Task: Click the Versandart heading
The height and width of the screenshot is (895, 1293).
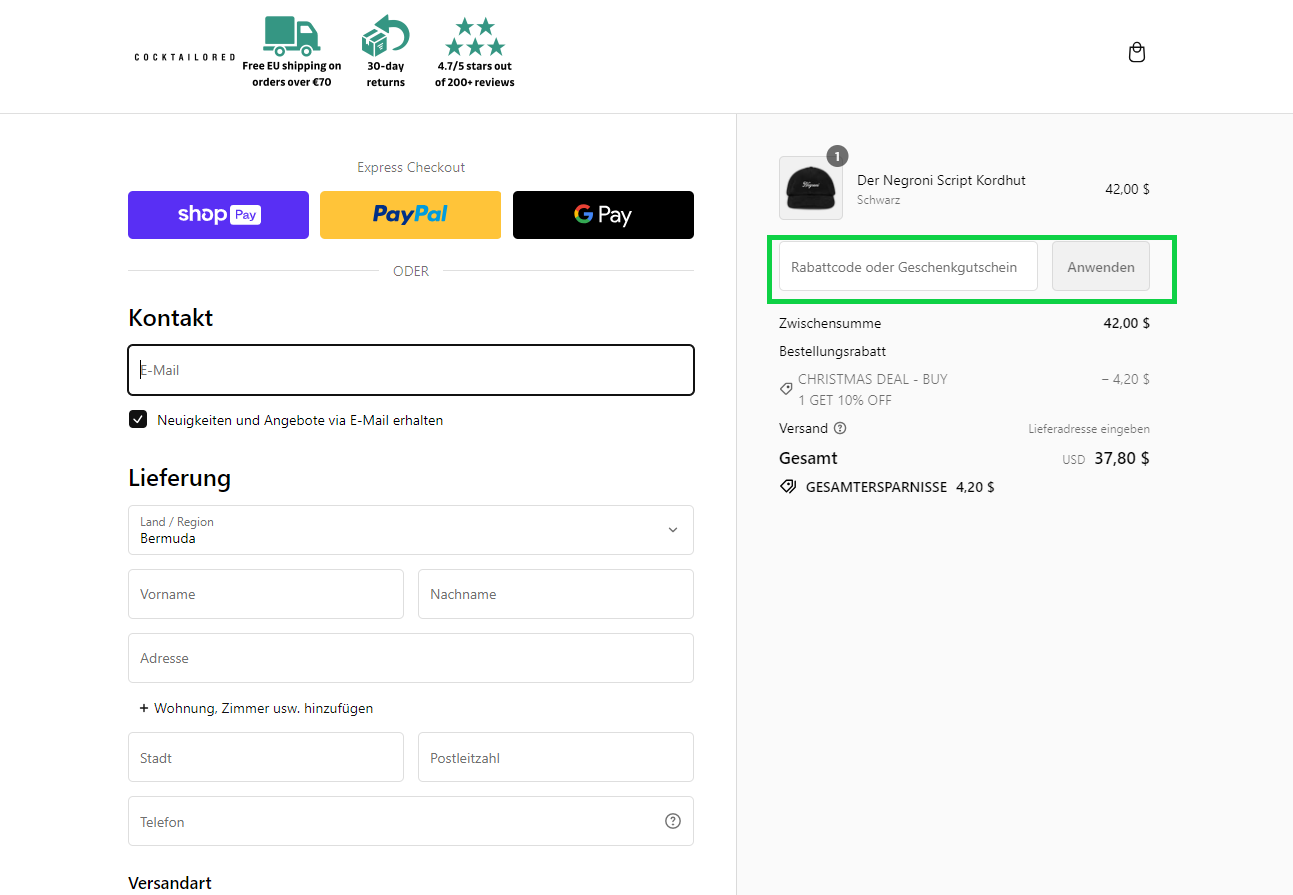Action: 170,883
